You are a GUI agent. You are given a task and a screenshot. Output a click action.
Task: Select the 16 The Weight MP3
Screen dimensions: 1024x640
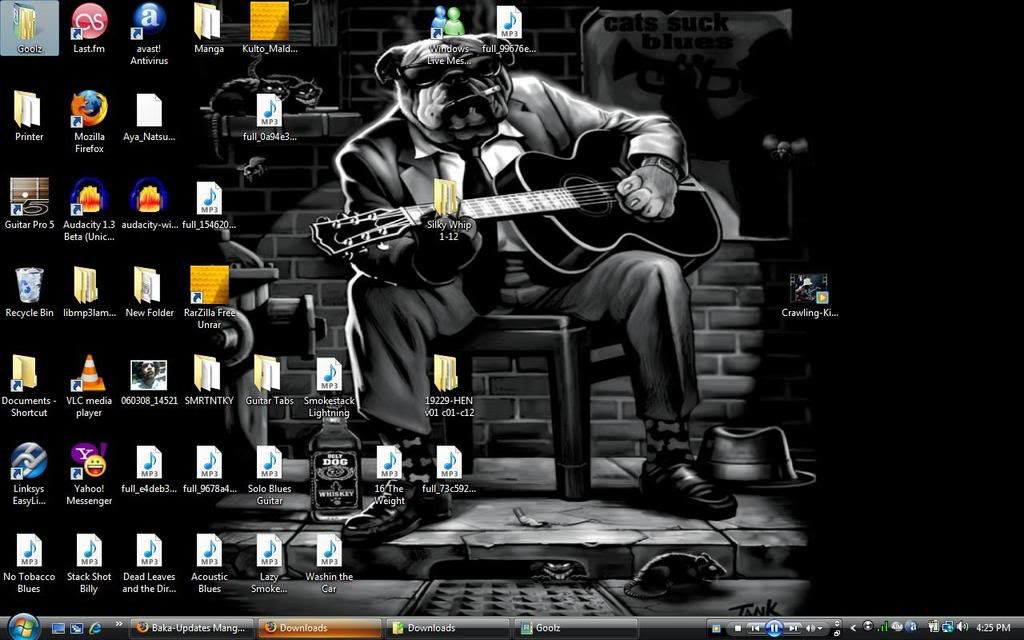pyautogui.click(x=389, y=475)
